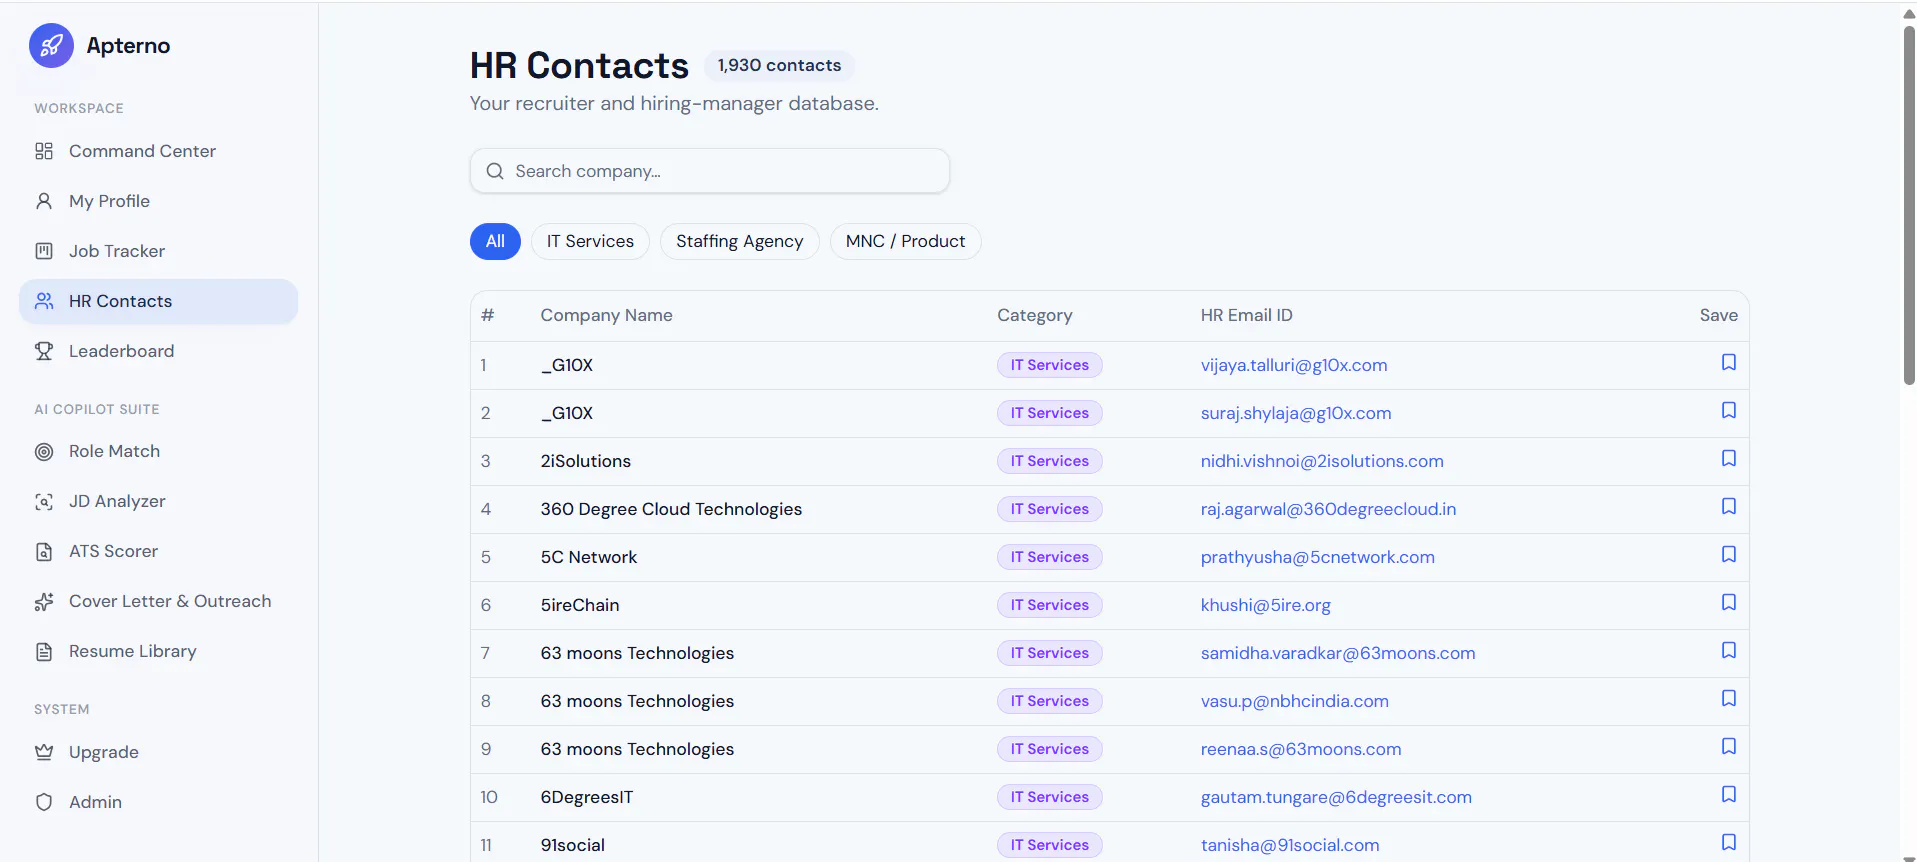Viewport: 1917px width, 862px height.
Task: Open Cover Letter & Outreach
Action: (x=158, y=602)
